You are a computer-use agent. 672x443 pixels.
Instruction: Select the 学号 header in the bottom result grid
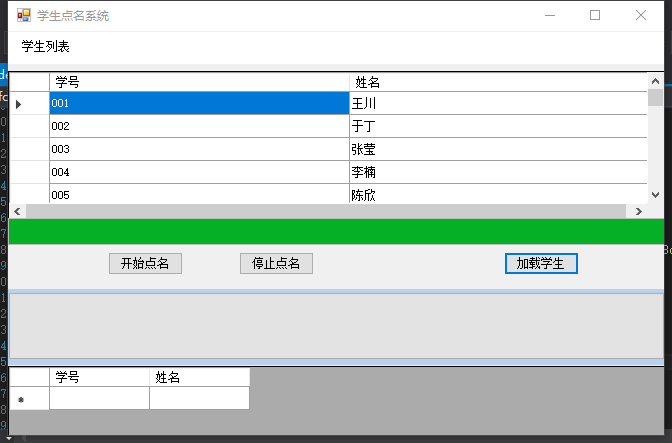(99, 377)
